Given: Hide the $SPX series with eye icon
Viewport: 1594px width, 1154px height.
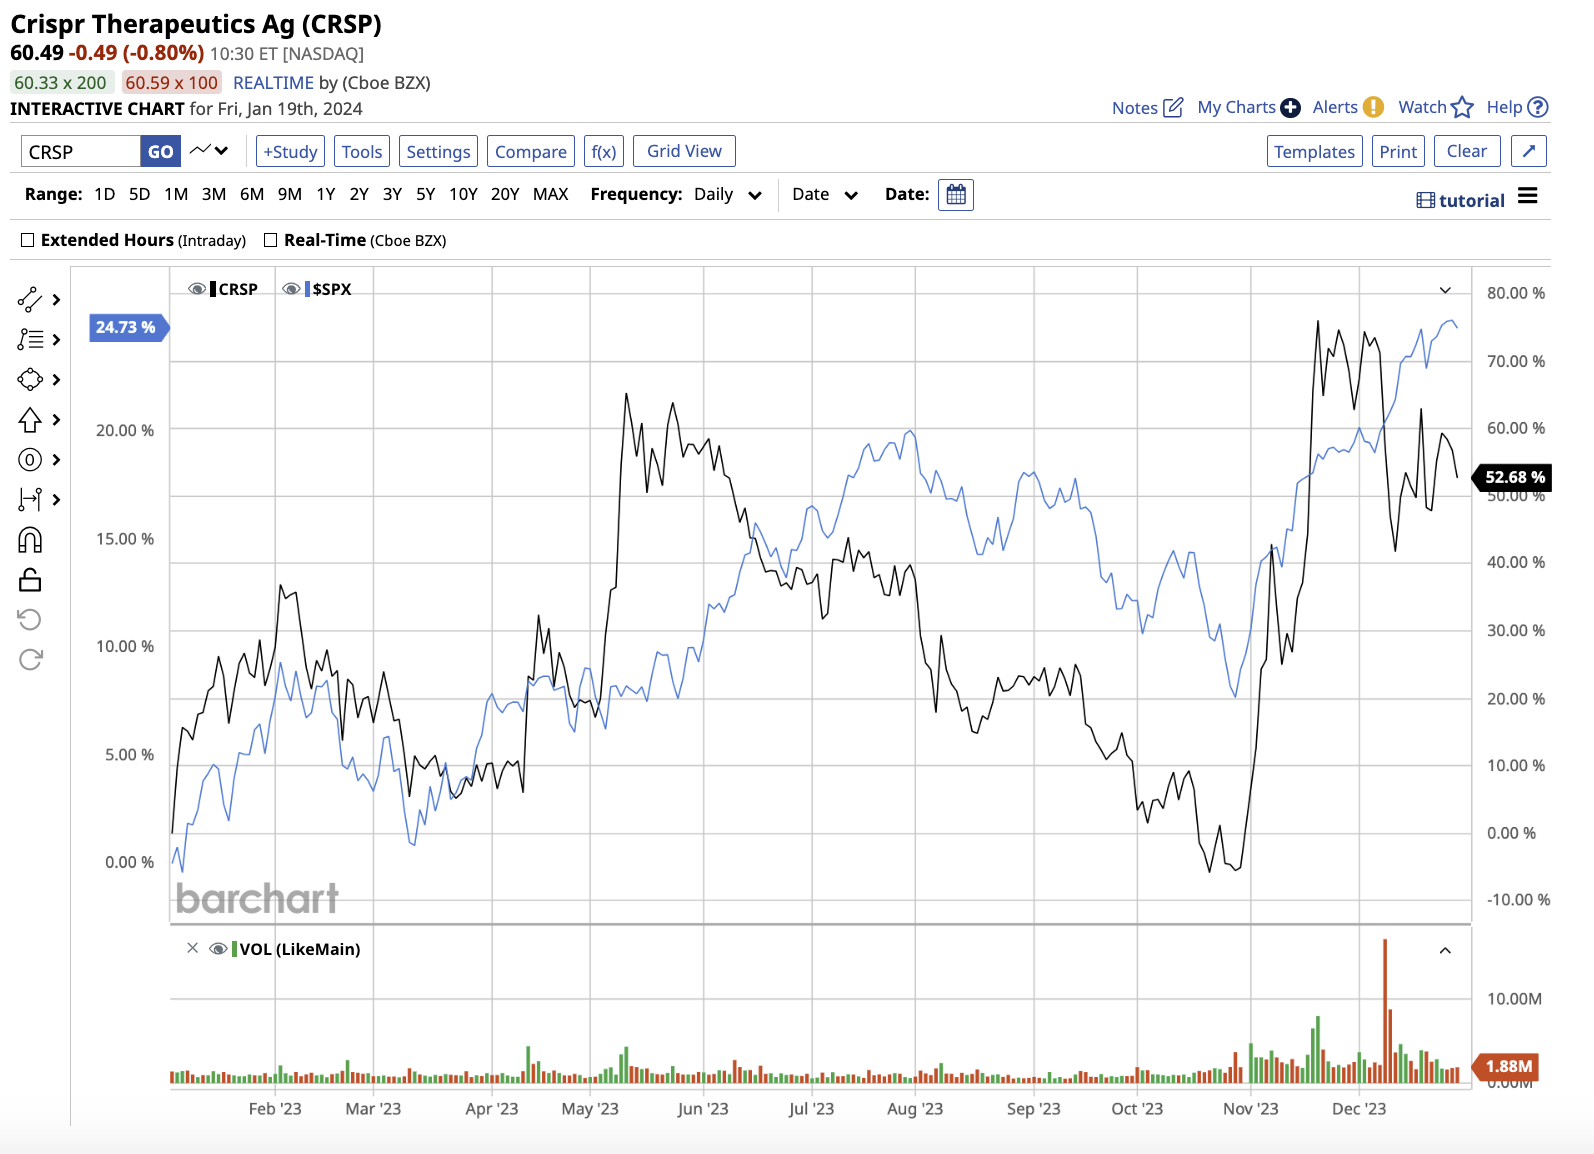Looking at the screenshot, I should pos(292,289).
